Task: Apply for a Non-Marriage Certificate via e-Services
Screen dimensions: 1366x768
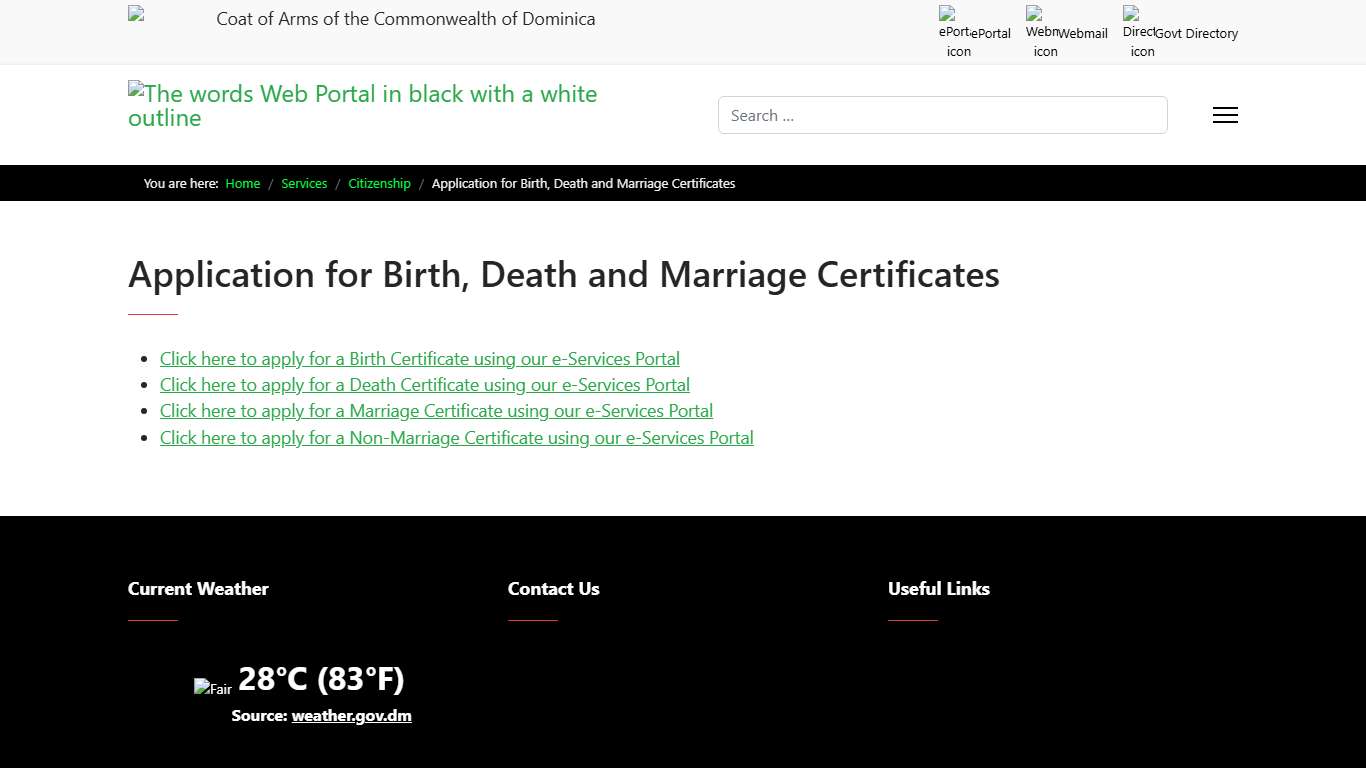Action: click(x=456, y=437)
